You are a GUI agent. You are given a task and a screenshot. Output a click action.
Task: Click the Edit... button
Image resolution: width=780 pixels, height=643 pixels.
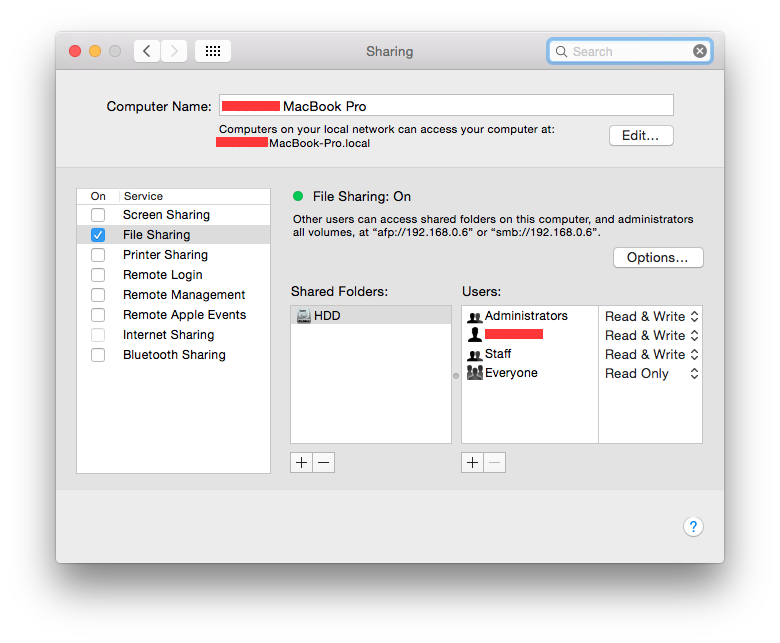pyautogui.click(x=641, y=136)
